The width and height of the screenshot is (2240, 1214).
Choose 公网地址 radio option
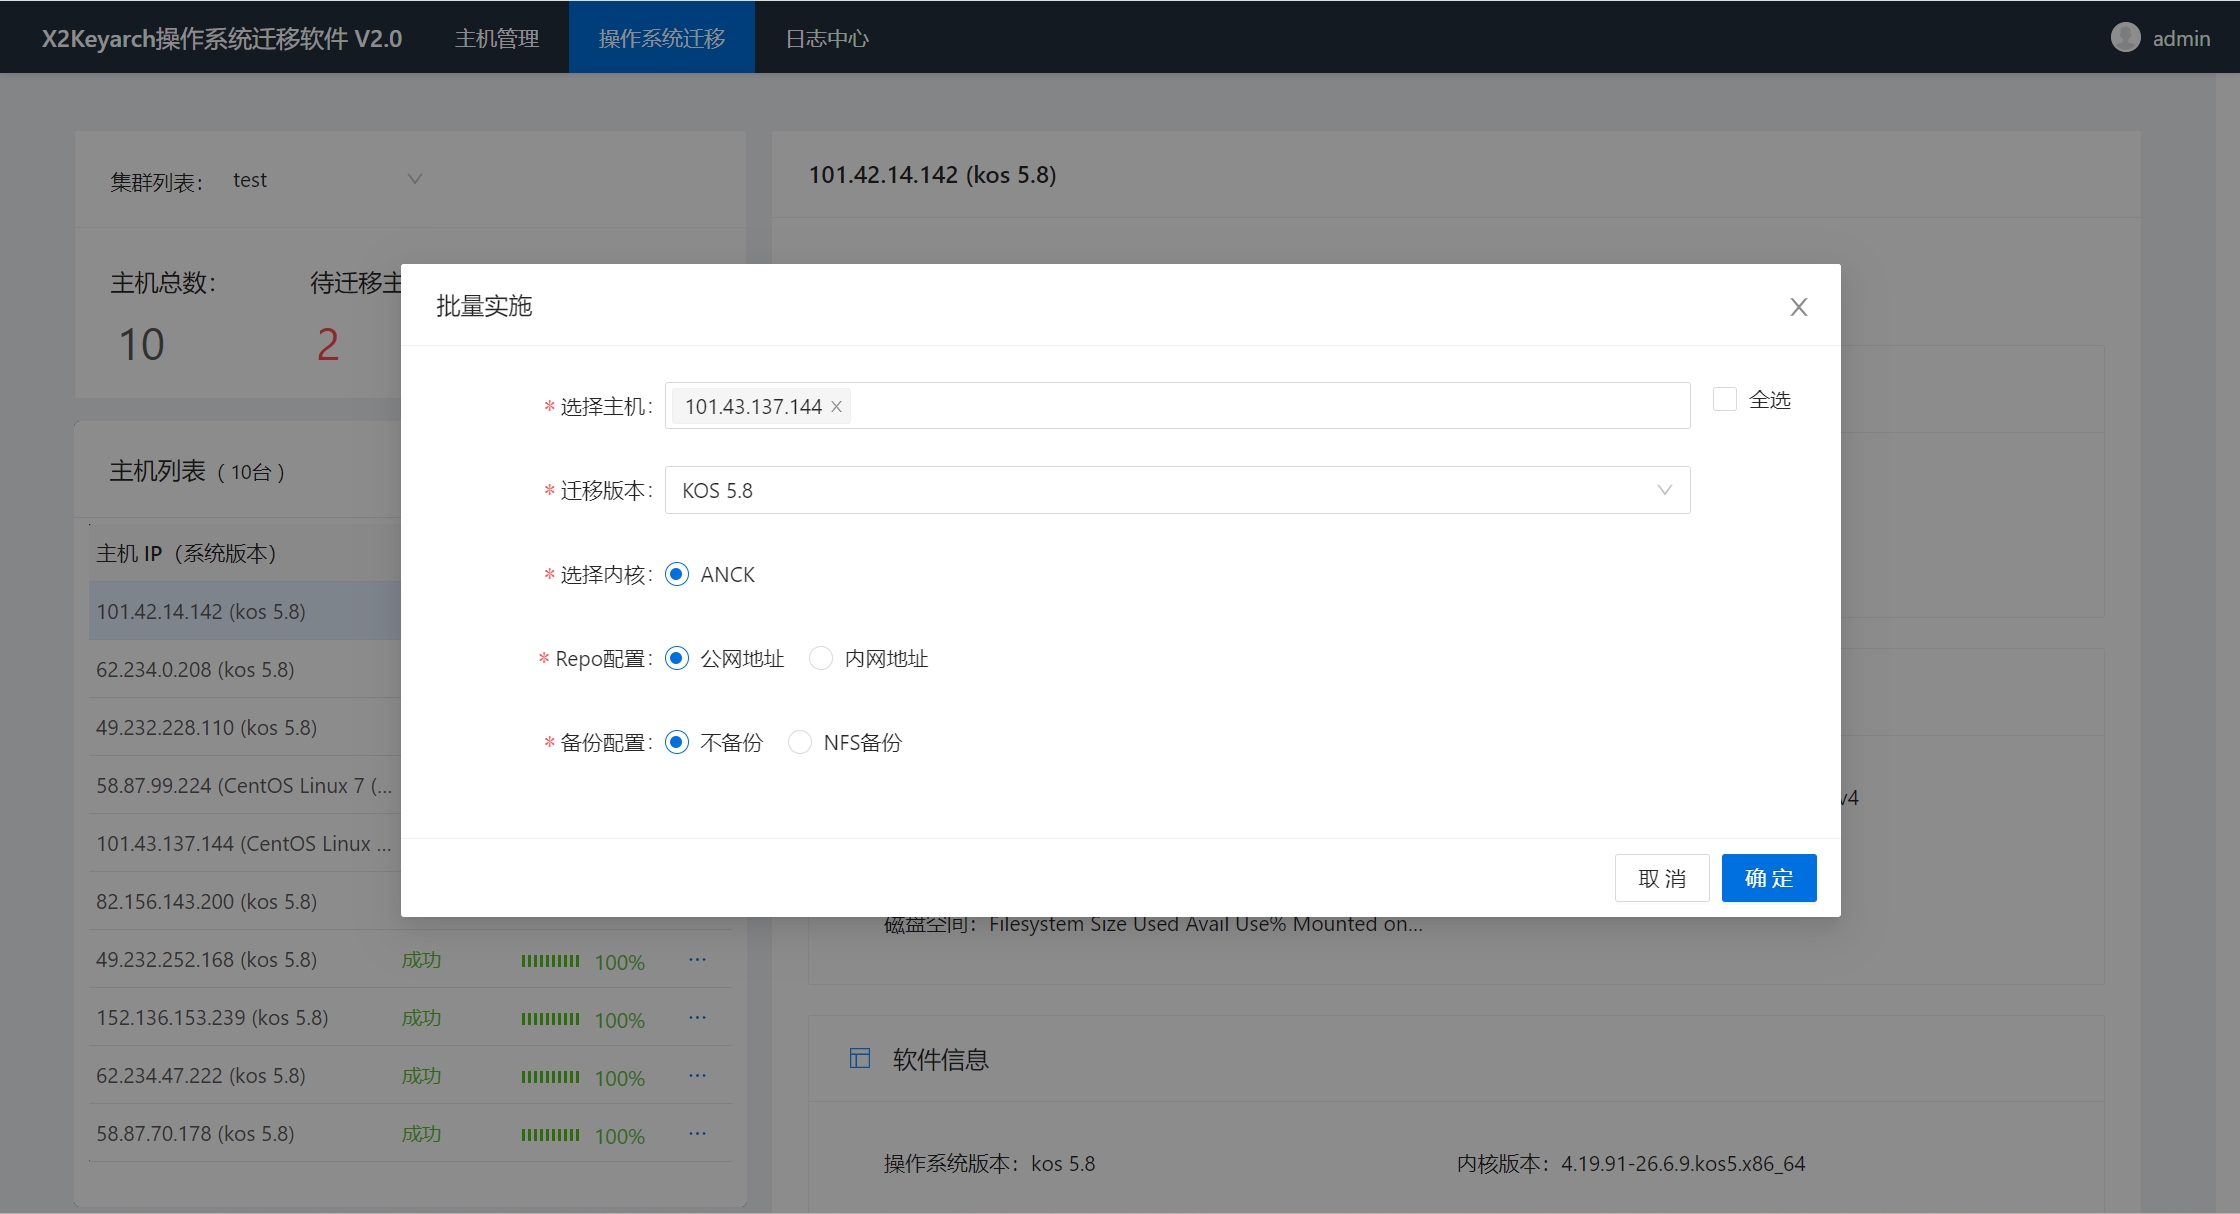(x=677, y=658)
